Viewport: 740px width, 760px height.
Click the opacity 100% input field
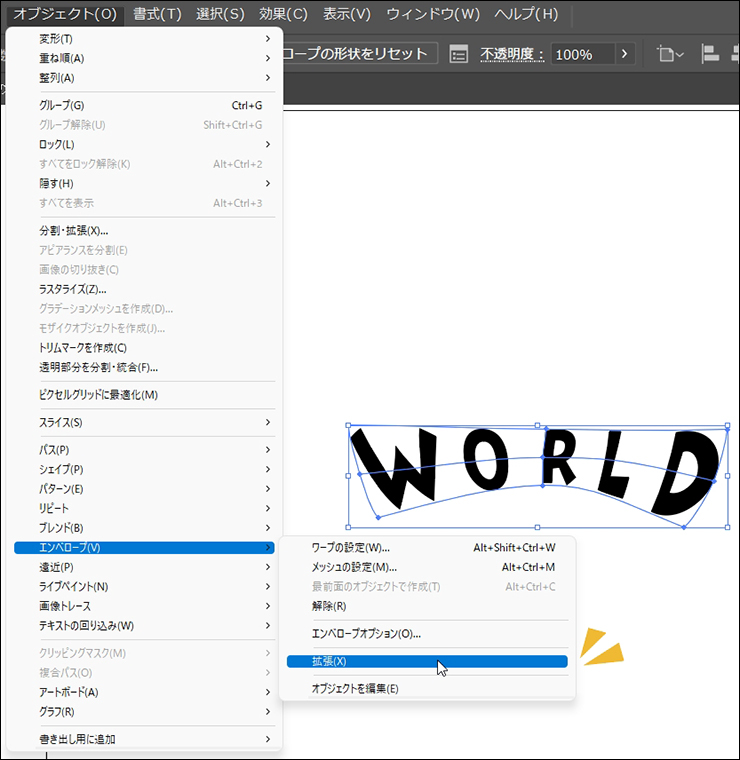tap(579, 54)
